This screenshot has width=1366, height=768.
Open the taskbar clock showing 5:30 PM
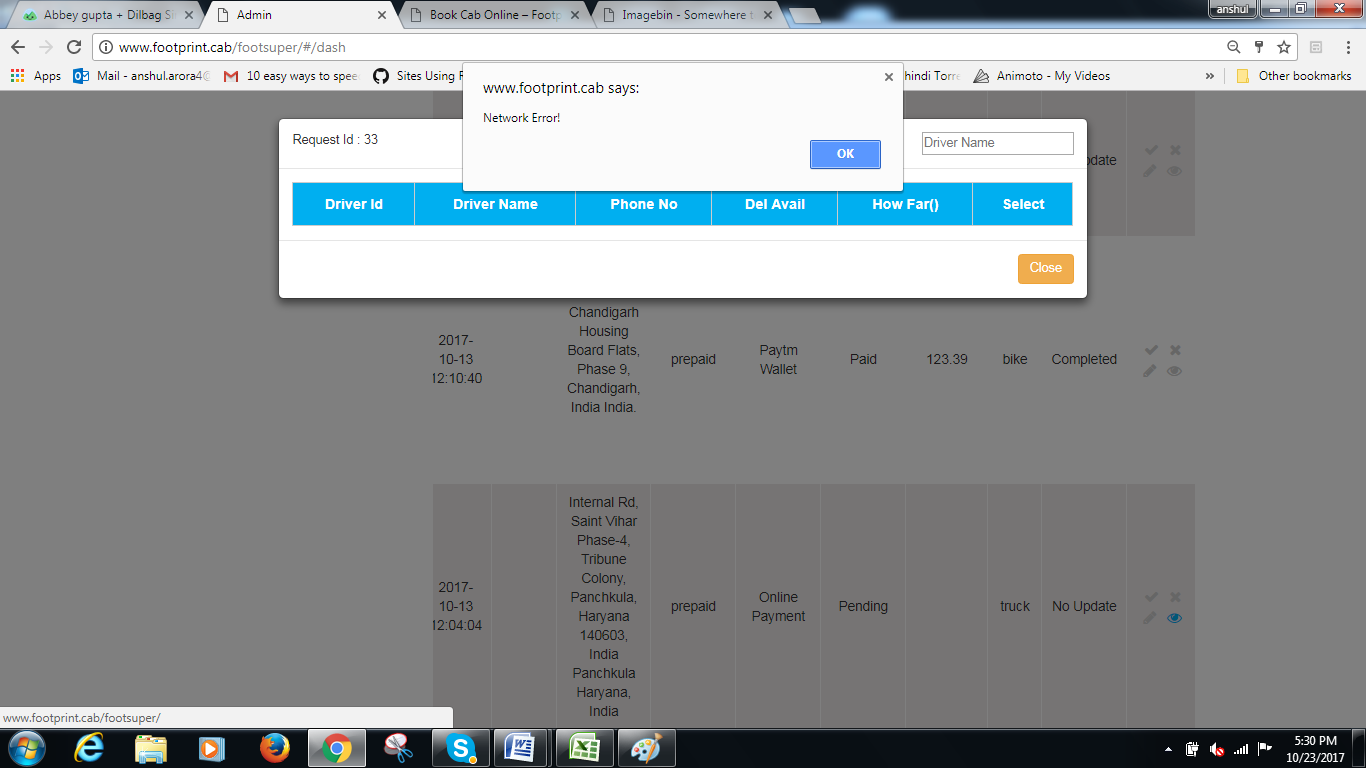click(x=1316, y=749)
